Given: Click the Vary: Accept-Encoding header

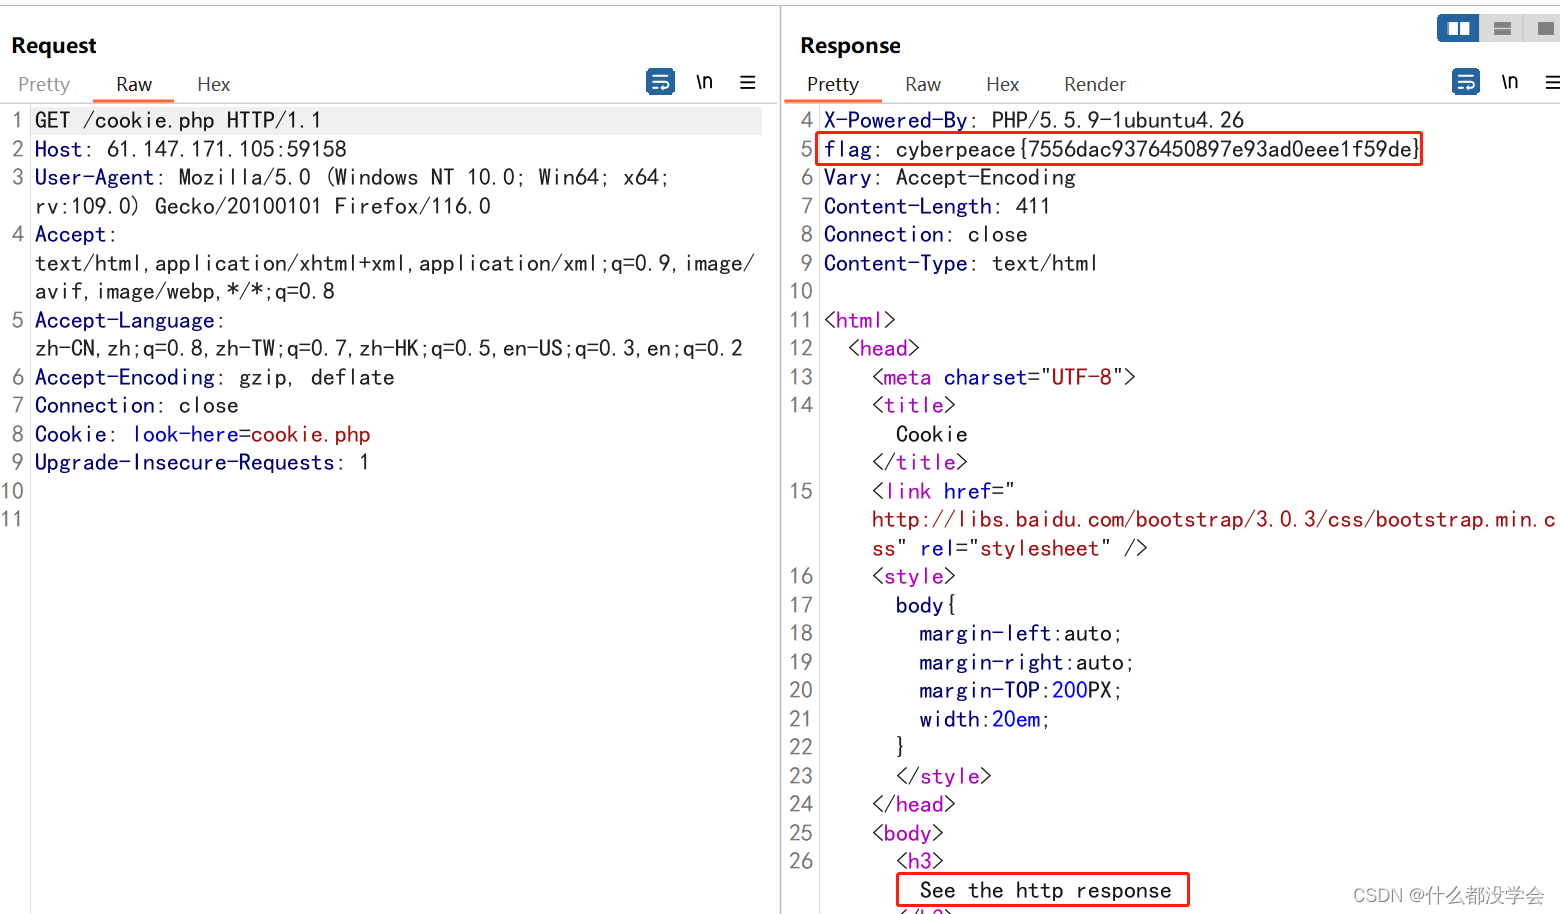Looking at the screenshot, I should tap(950, 177).
